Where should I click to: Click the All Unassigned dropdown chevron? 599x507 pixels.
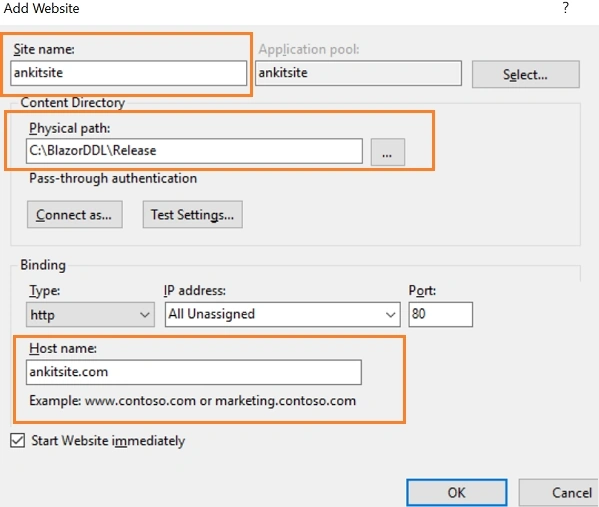click(390, 315)
